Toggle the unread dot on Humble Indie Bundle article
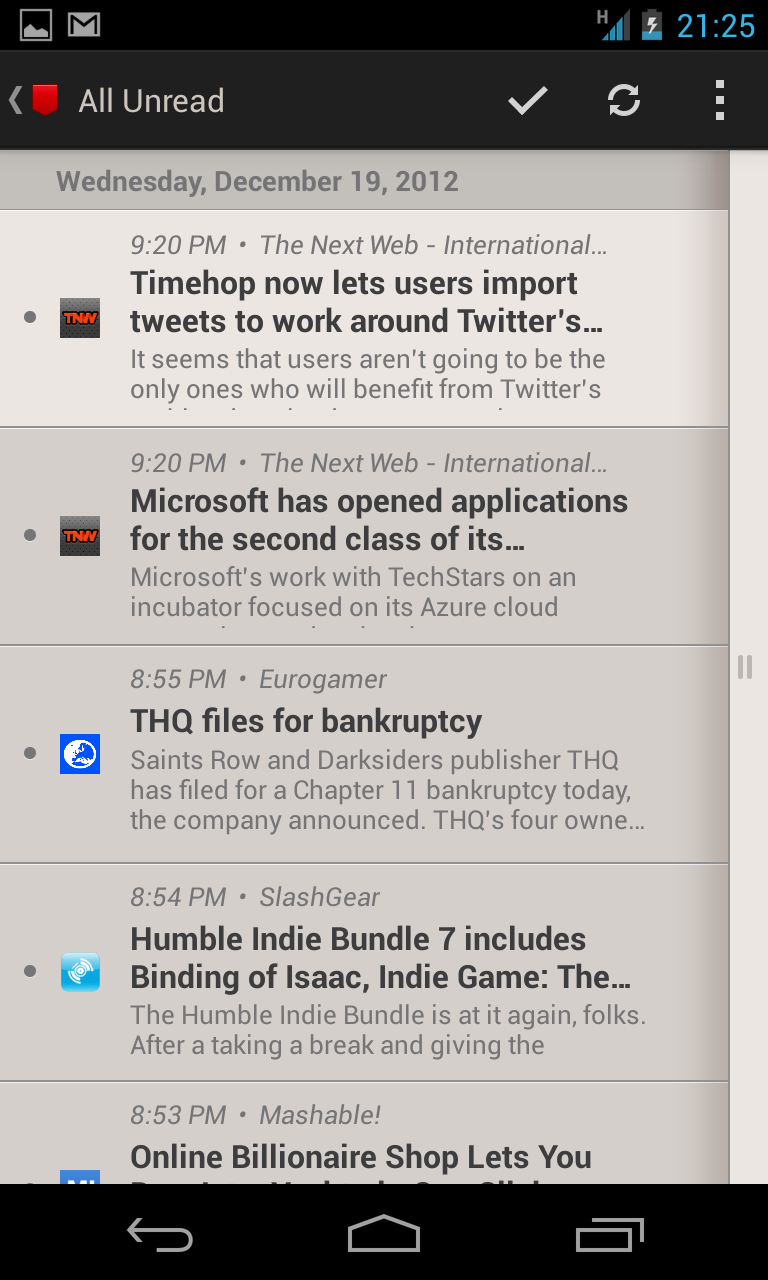This screenshot has width=768, height=1280. coord(30,971)
